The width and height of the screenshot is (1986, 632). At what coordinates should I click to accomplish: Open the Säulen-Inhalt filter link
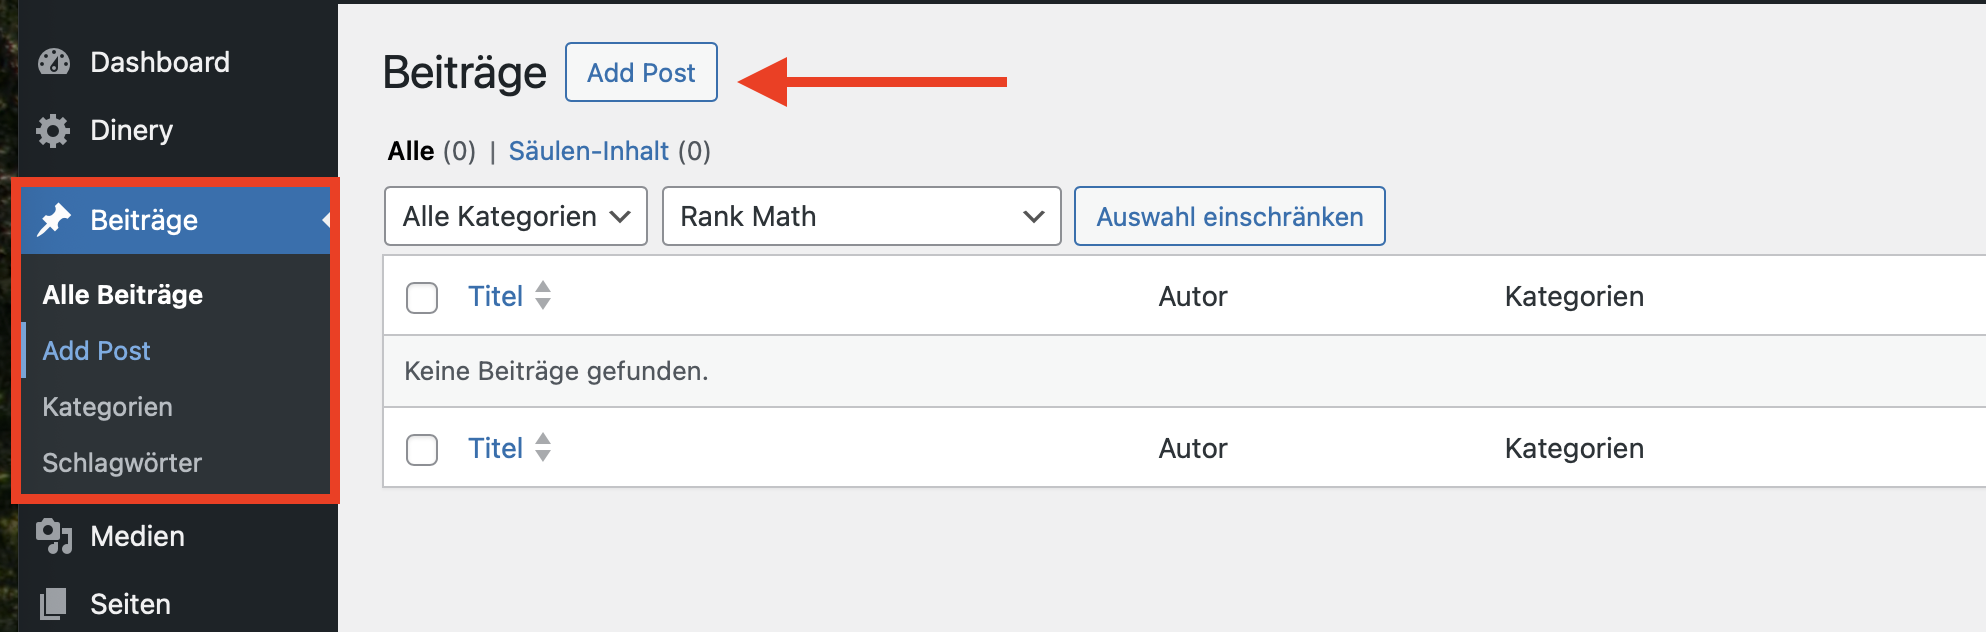pyautogui.click(x=589, y=151)
